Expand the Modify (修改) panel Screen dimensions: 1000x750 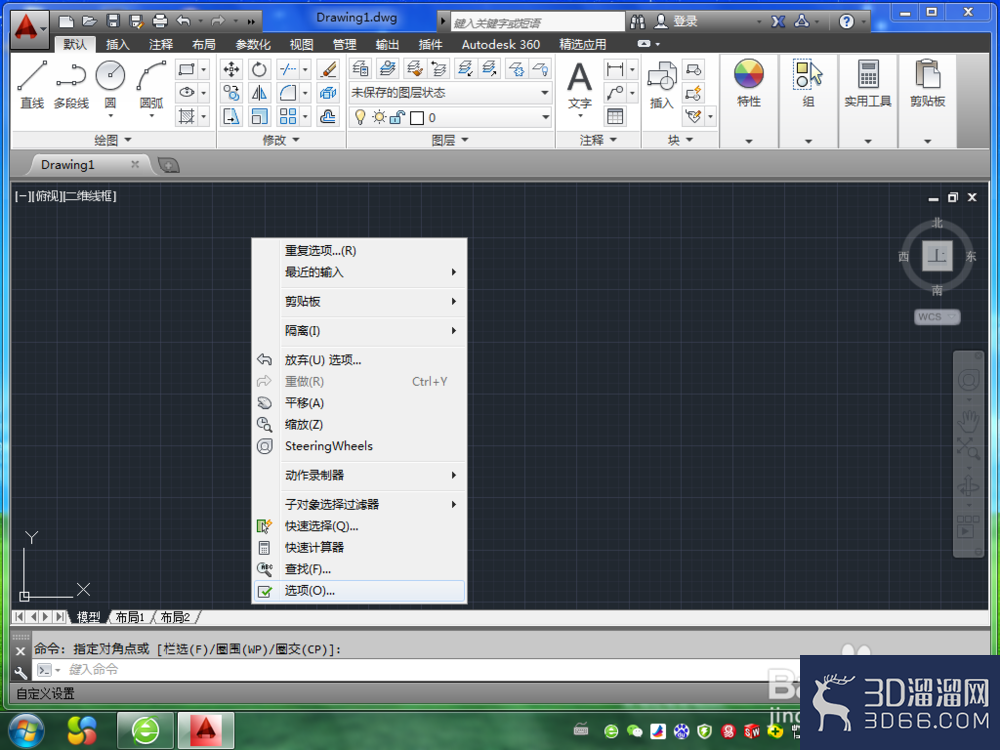coord(281,140)
